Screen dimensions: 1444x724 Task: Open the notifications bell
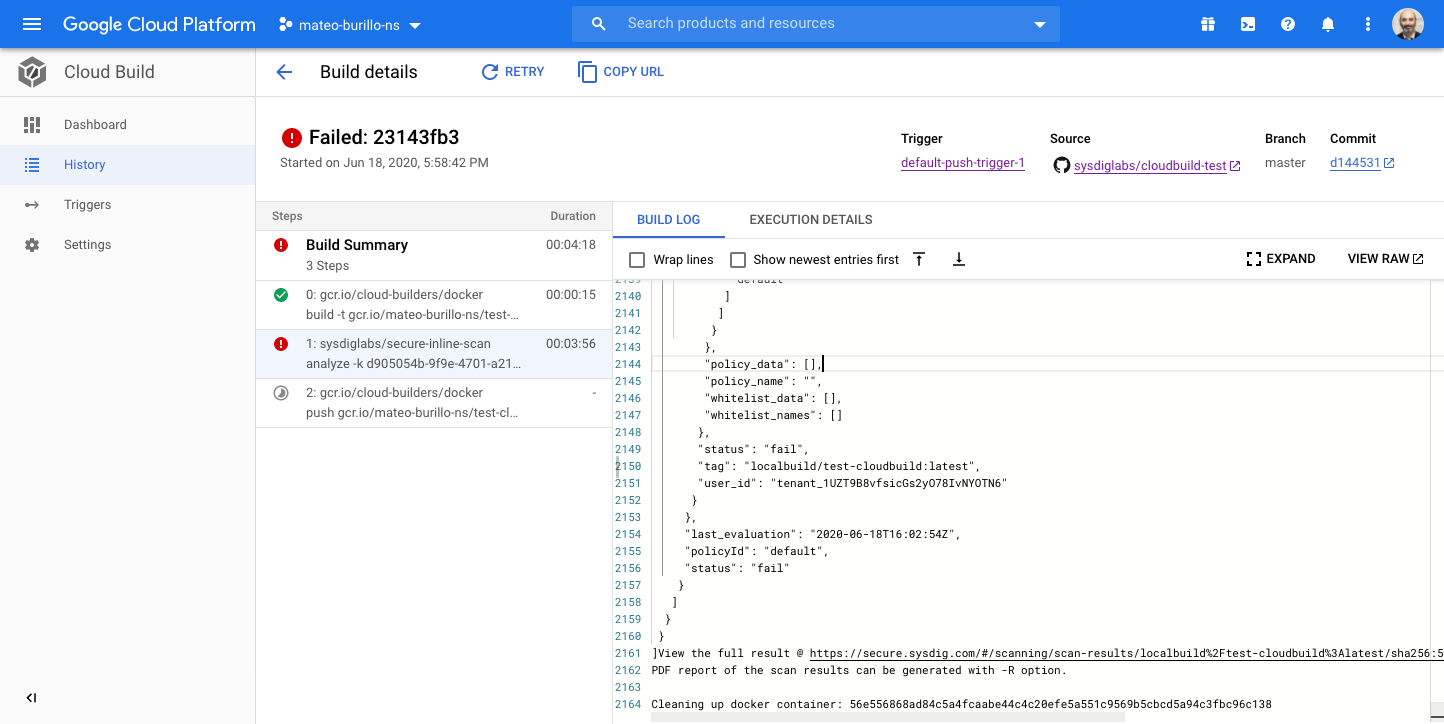click(x=1328, y=24)
